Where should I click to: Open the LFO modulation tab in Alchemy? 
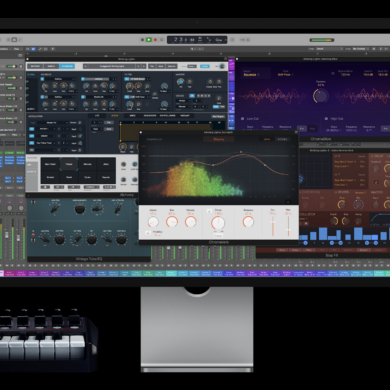97,116
